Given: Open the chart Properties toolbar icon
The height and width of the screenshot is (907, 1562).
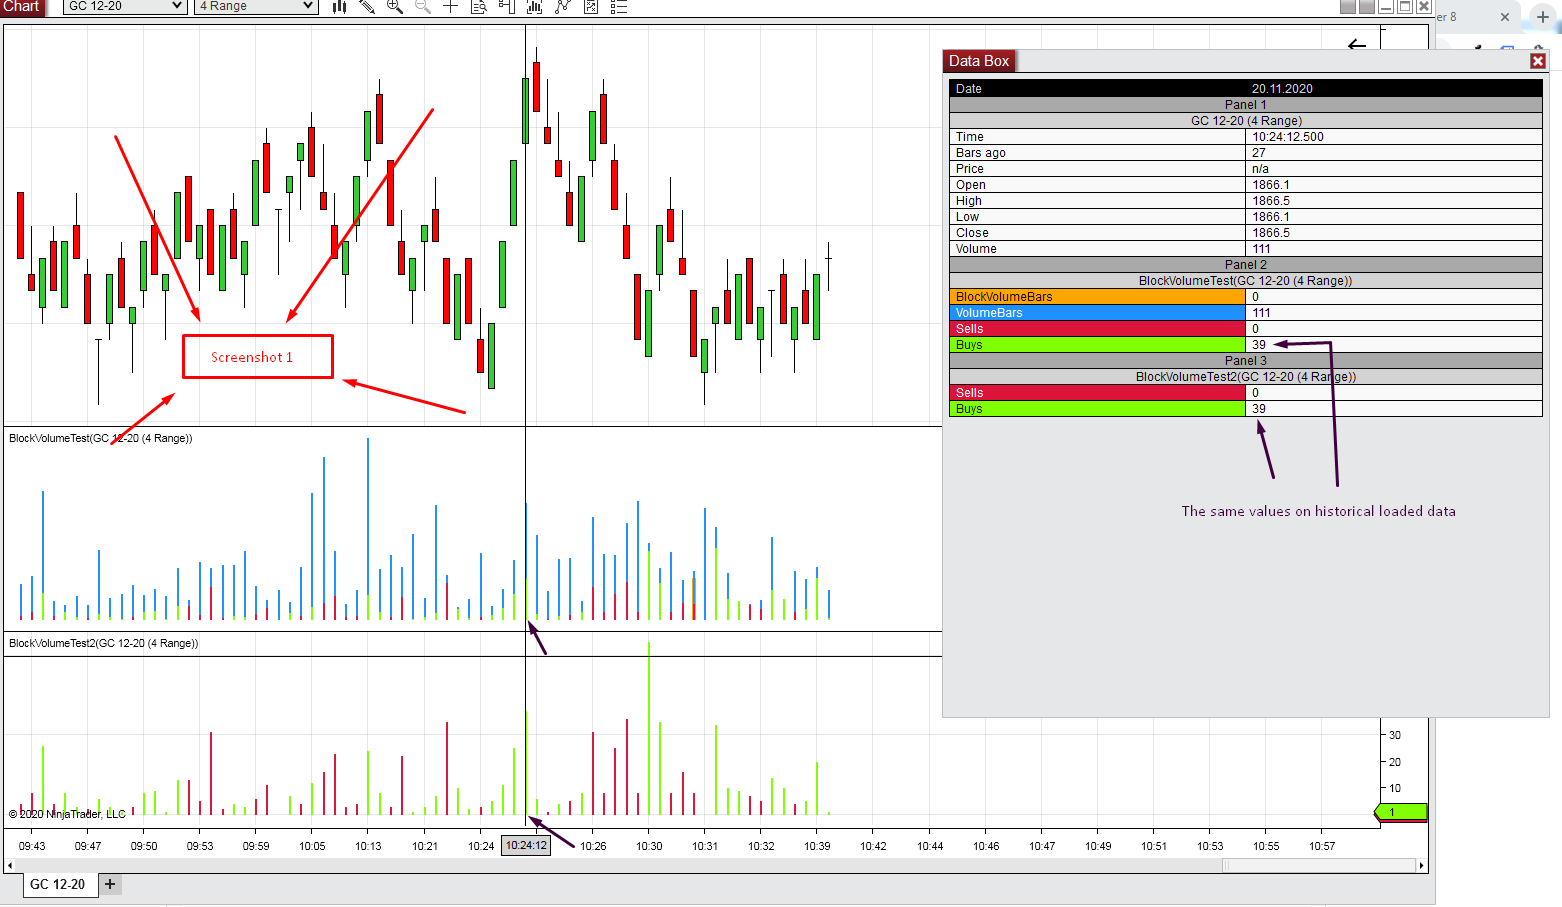Looking at the screenshot, I should (x=591, y=7).
